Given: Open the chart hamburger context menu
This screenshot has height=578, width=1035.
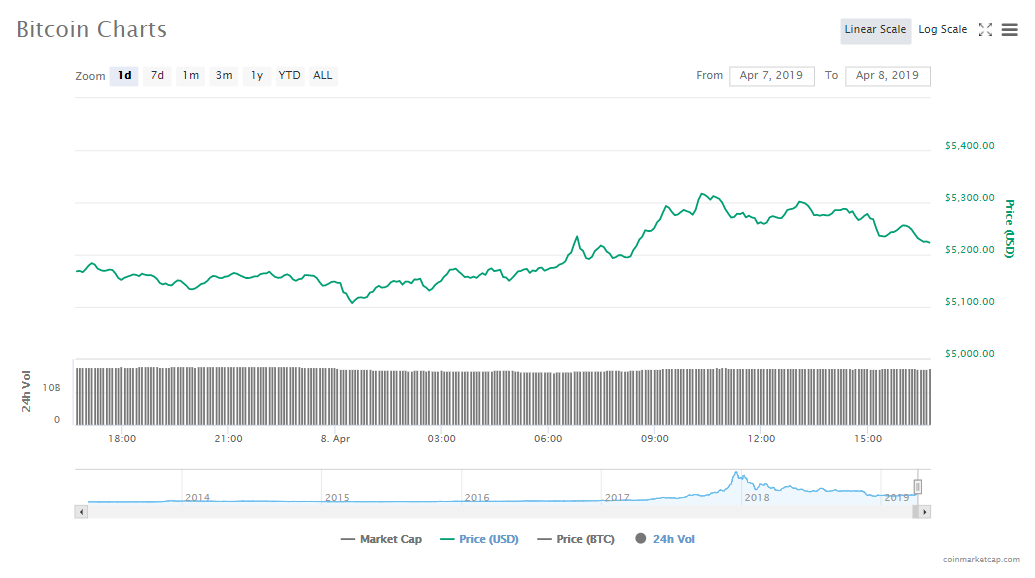Looking at the screenshot, I should pyautogui.click(x=1009, y=30).
